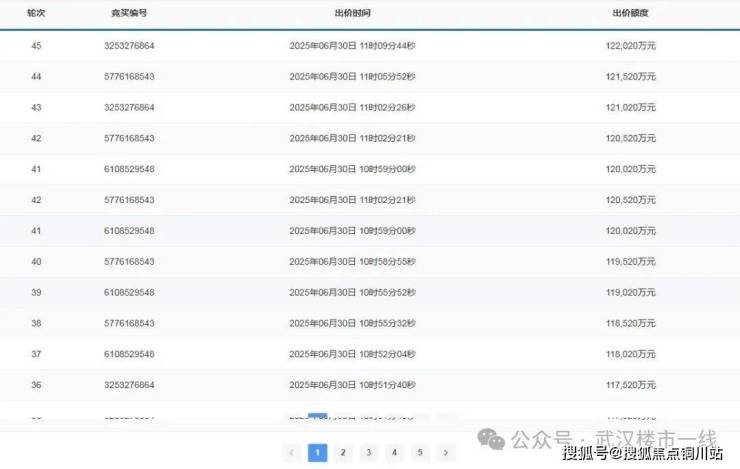Select the 11时02分26秒 bid time cell
This screenshot has width=740, height=469.
tap(351, 108)
